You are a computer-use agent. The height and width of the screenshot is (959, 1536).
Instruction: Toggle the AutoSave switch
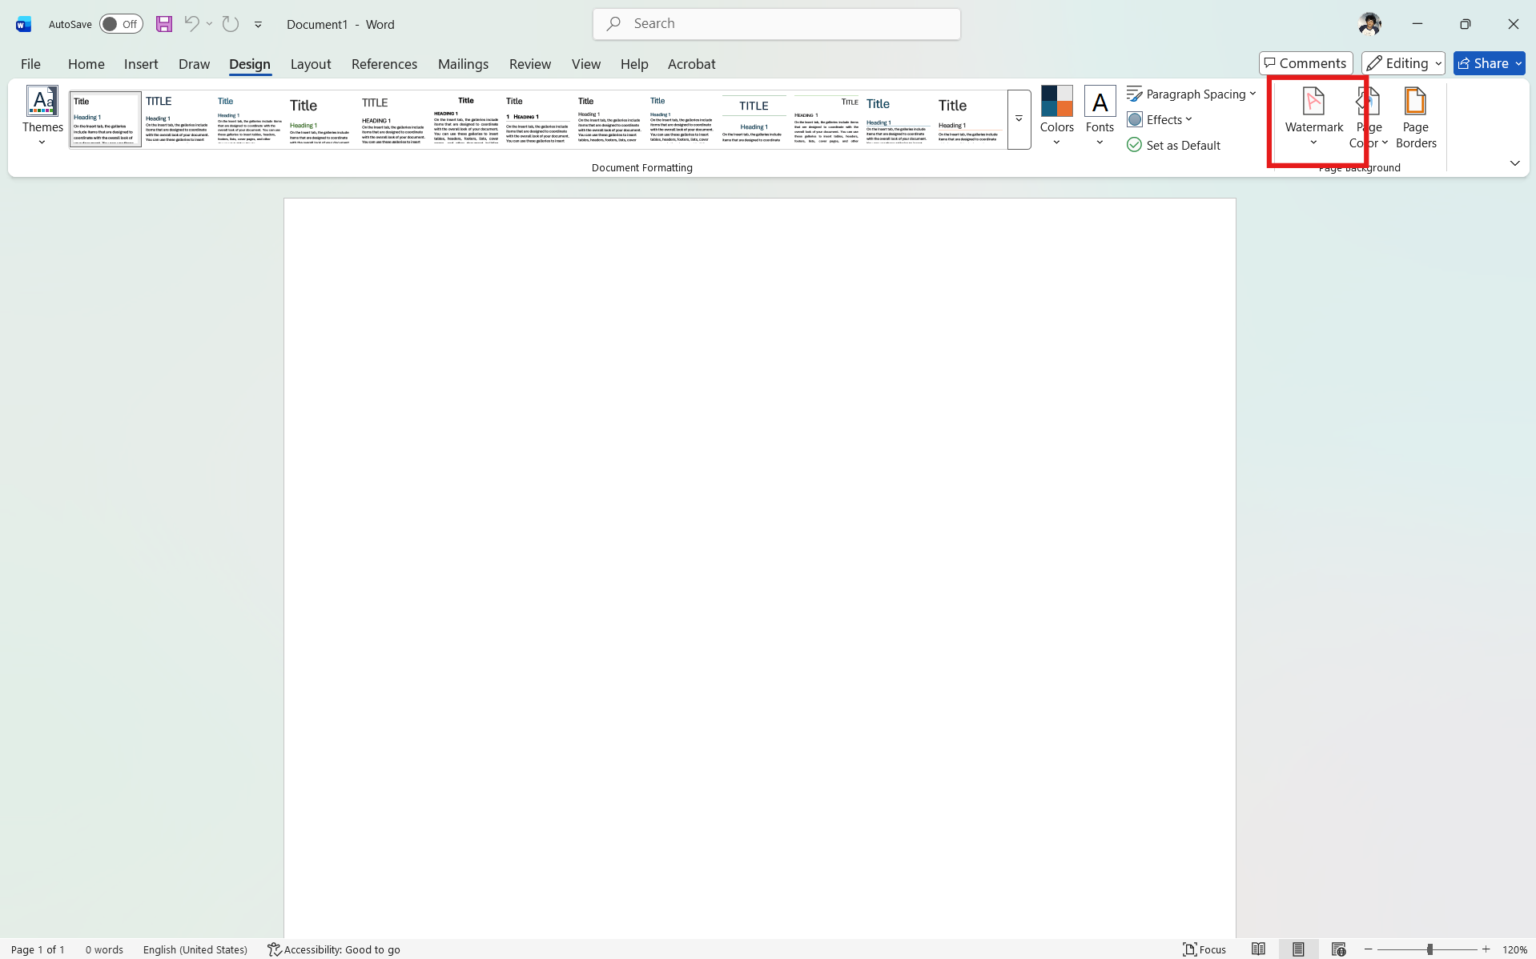tap(121, 24)
